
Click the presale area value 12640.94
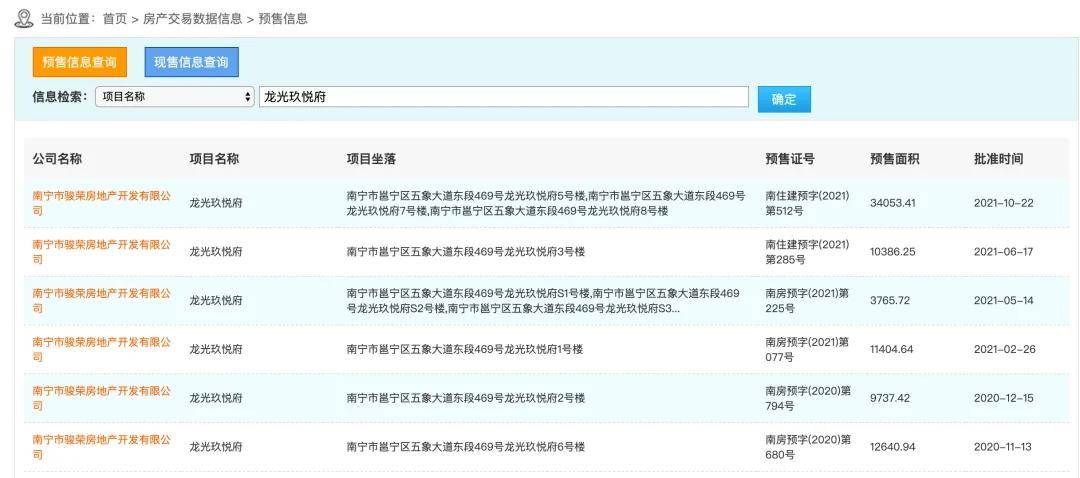893,447
